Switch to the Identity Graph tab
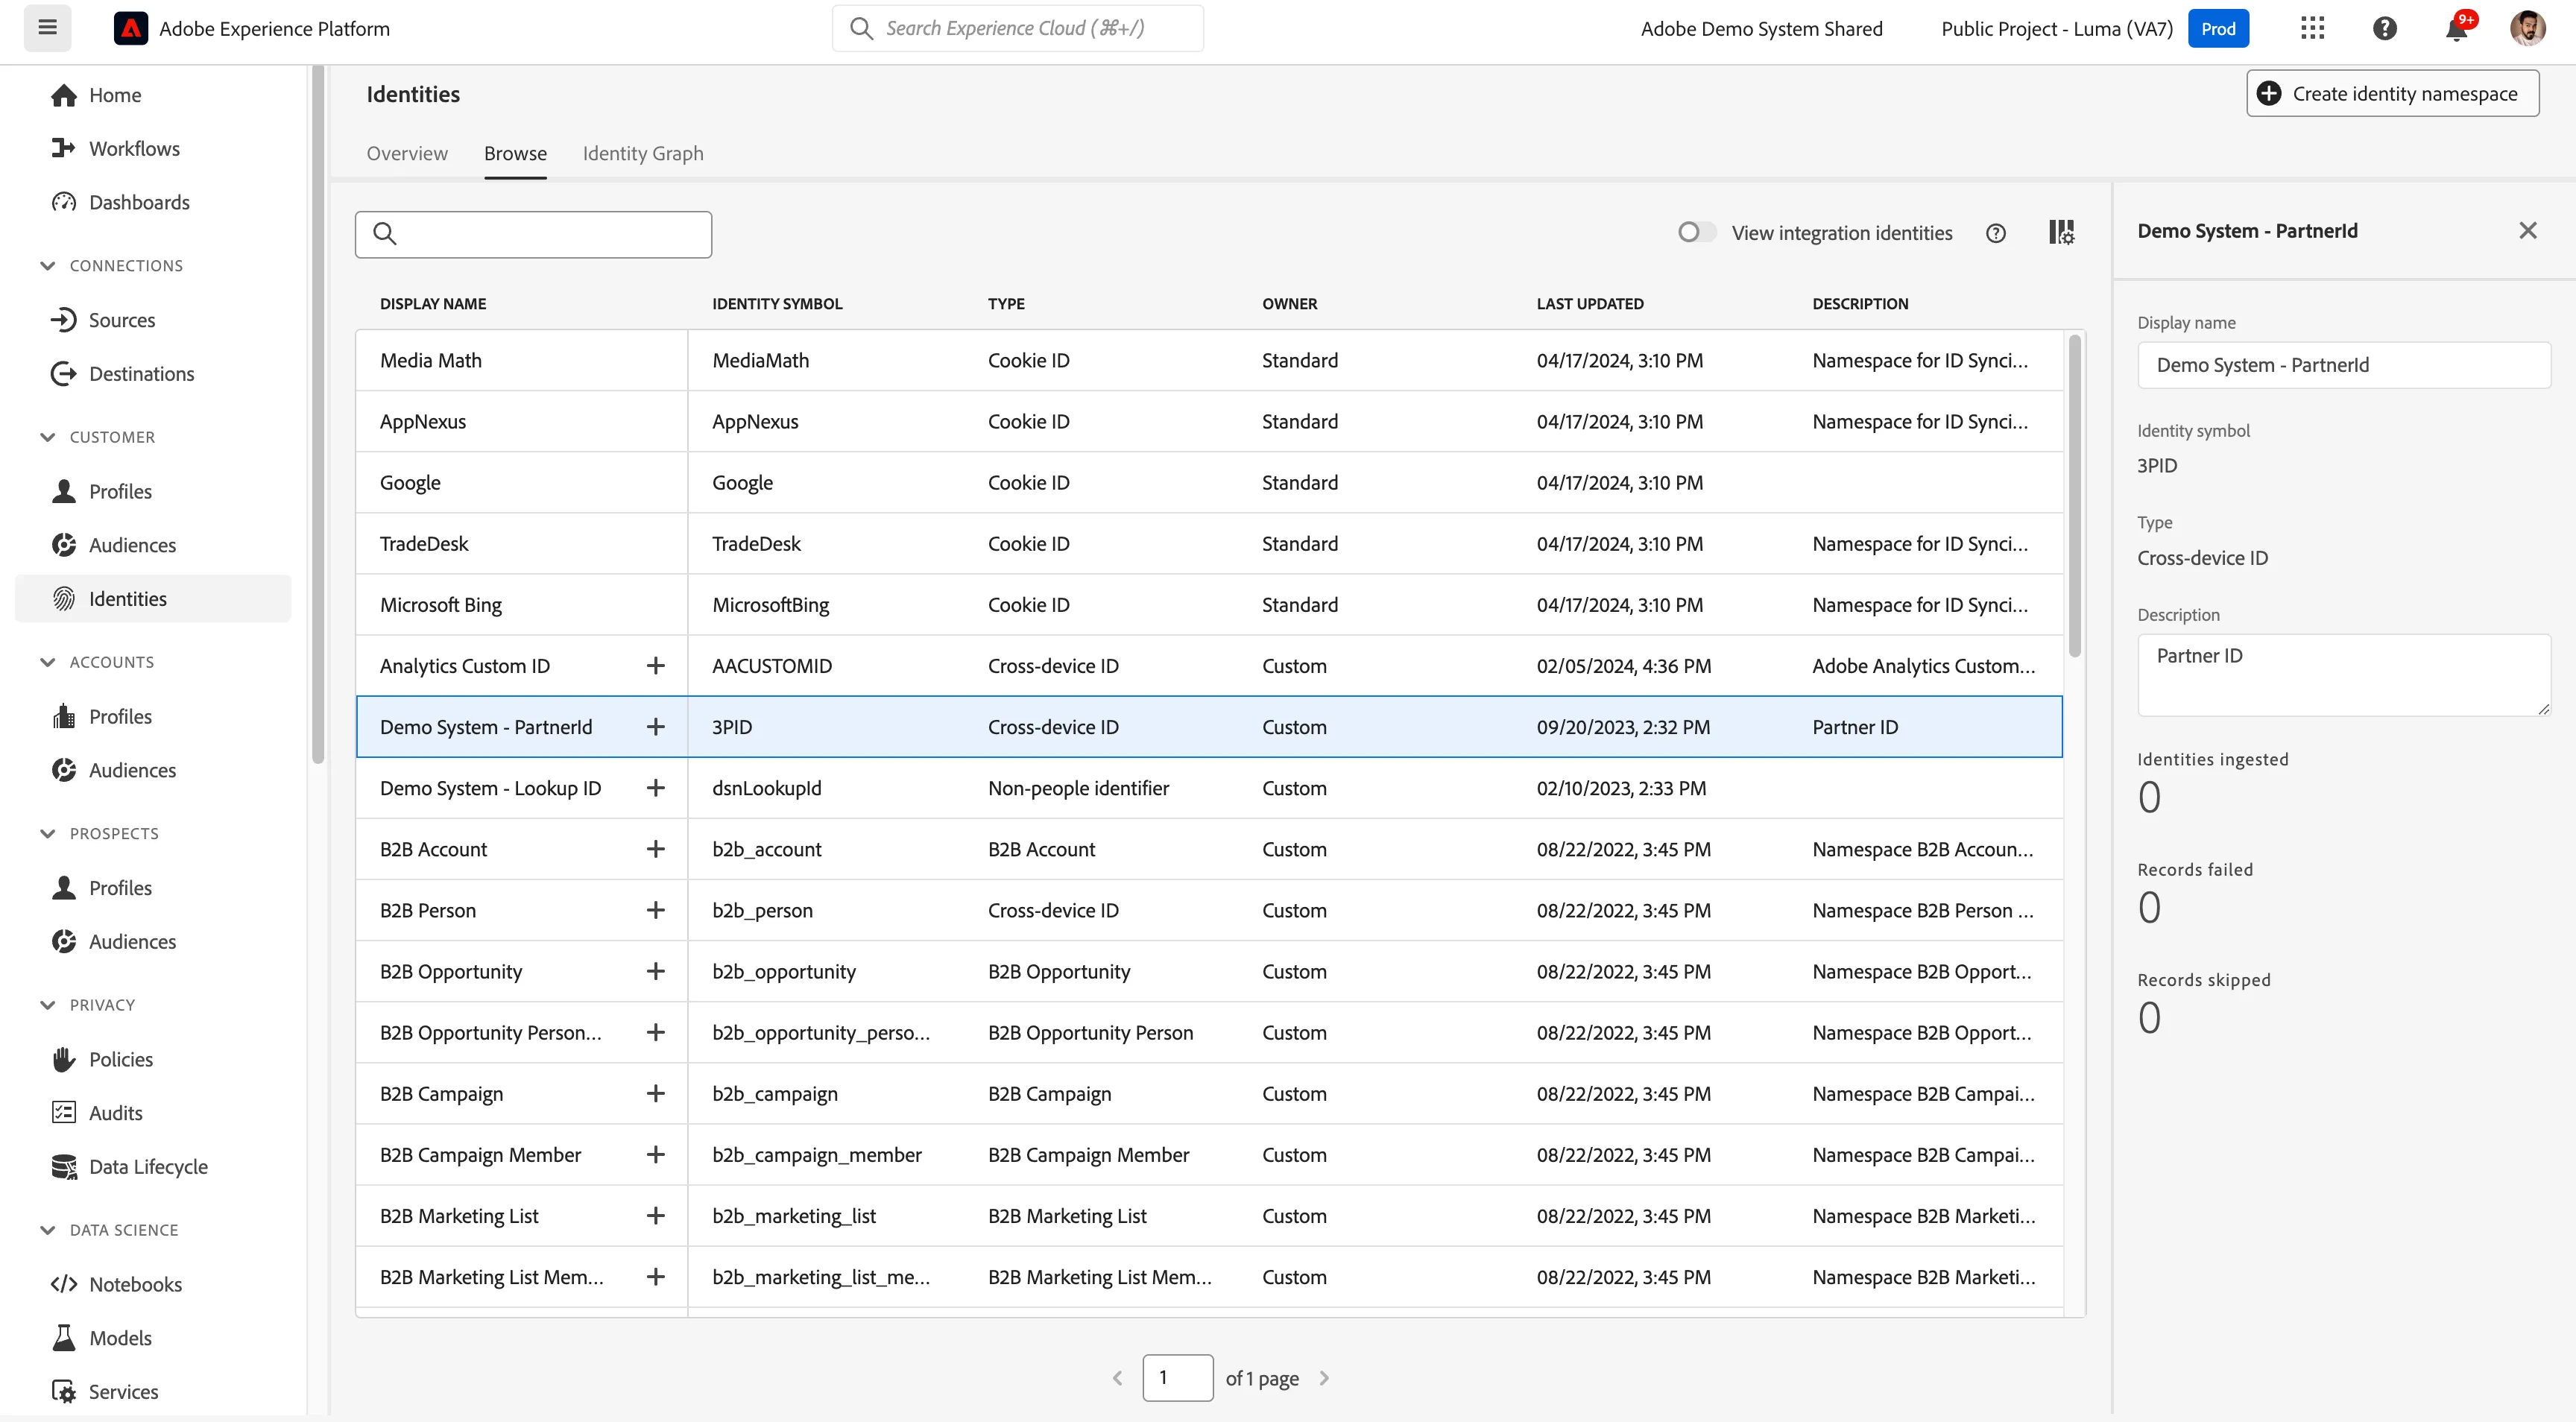2576x1422 pixels. (643, 154)
